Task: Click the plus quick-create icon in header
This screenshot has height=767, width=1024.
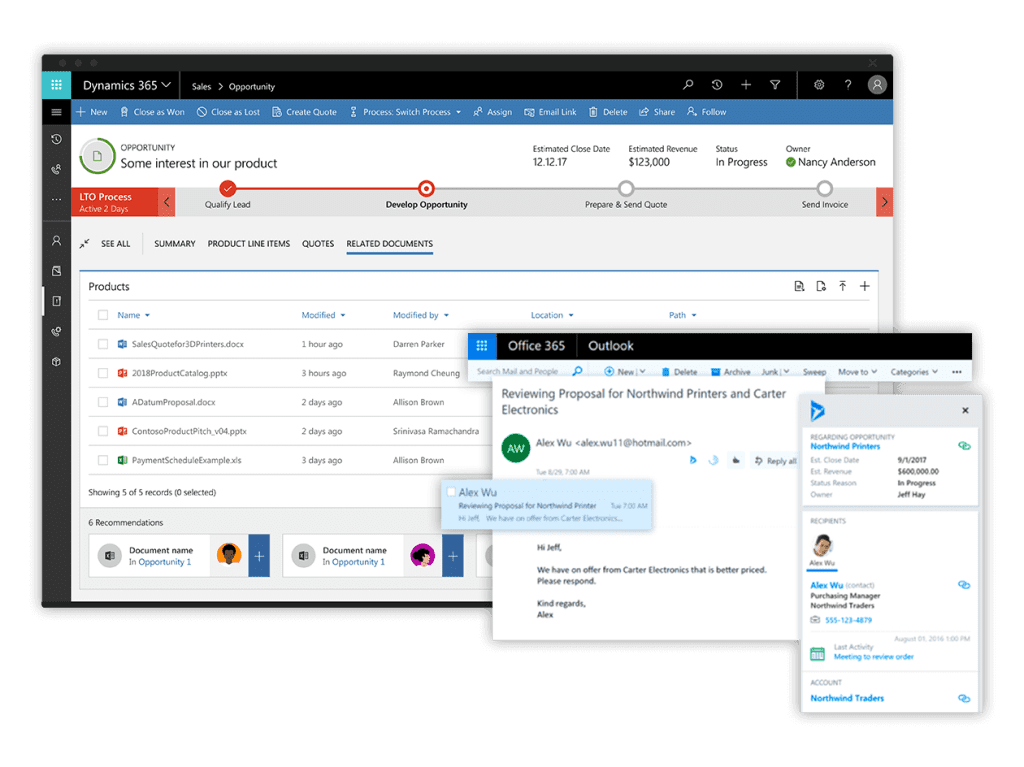Action: tap(746, 85)
